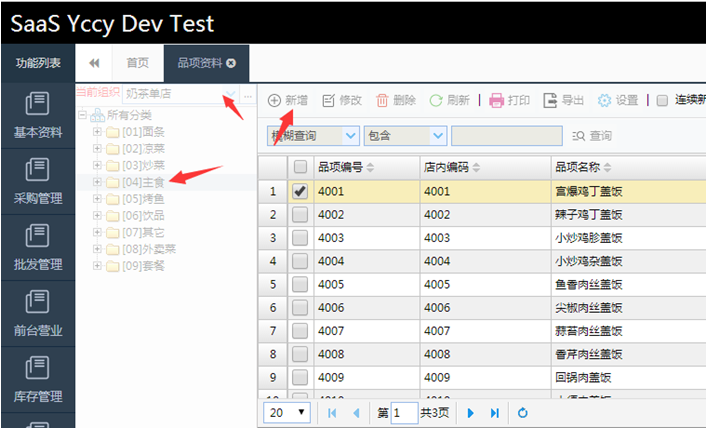Open the 当前组织 organization dropdown
Screen dimensions: 709x432
[x=231, y=94]
